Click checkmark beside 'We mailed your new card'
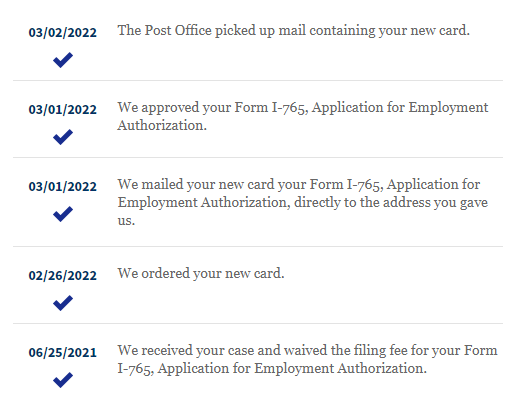The height and width of the screenshot is (395, 518). (x=63, y=214)
